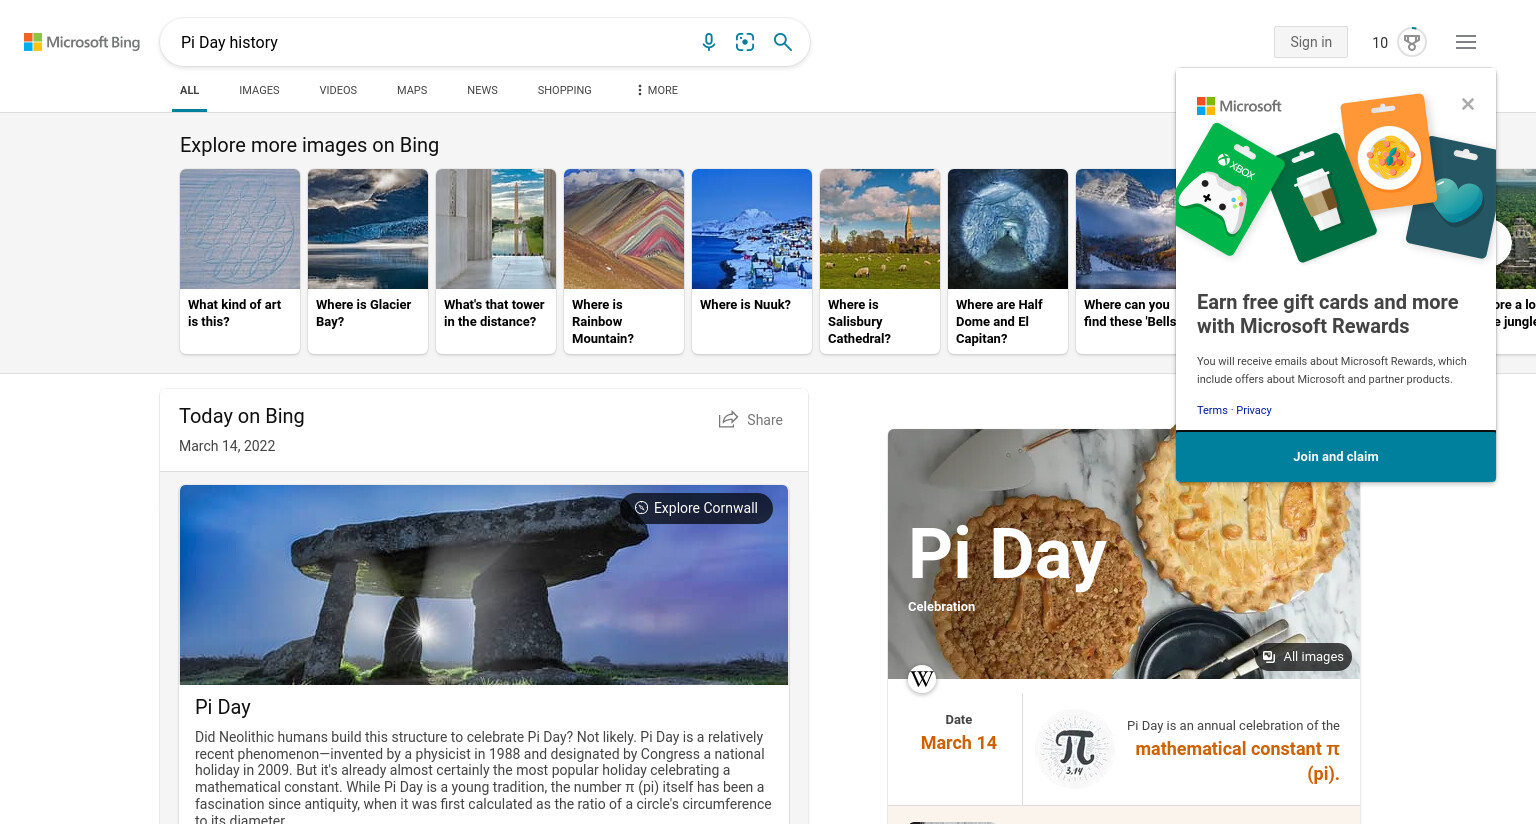Open the 'Where is Rainbow Mountain?' card
Viewport: 1536px width, 824px height.
(x=624, y=261)
